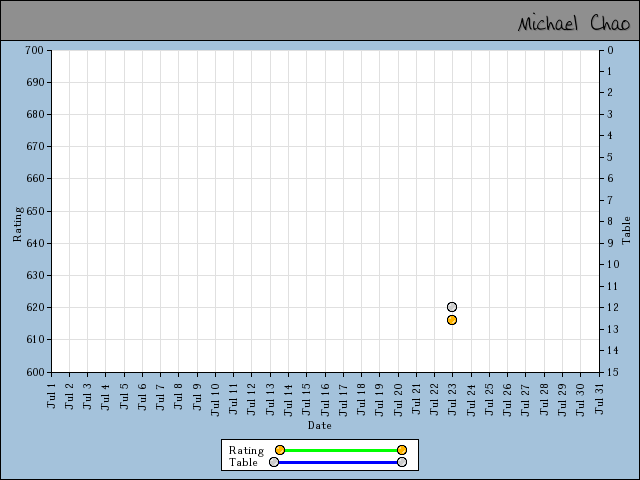640x480 pixels.
Task: Click the '8' table axis value
Action: pyautogui.click(x=610, y=222)
